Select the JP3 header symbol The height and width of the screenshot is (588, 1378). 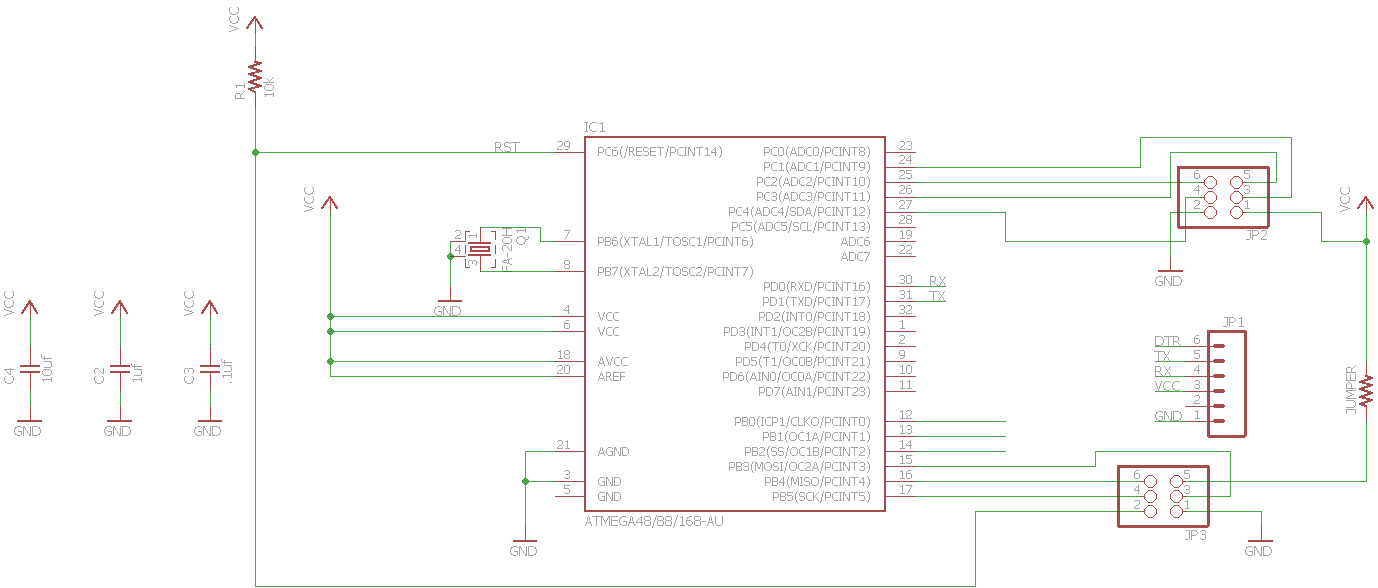pos(1162,496)
